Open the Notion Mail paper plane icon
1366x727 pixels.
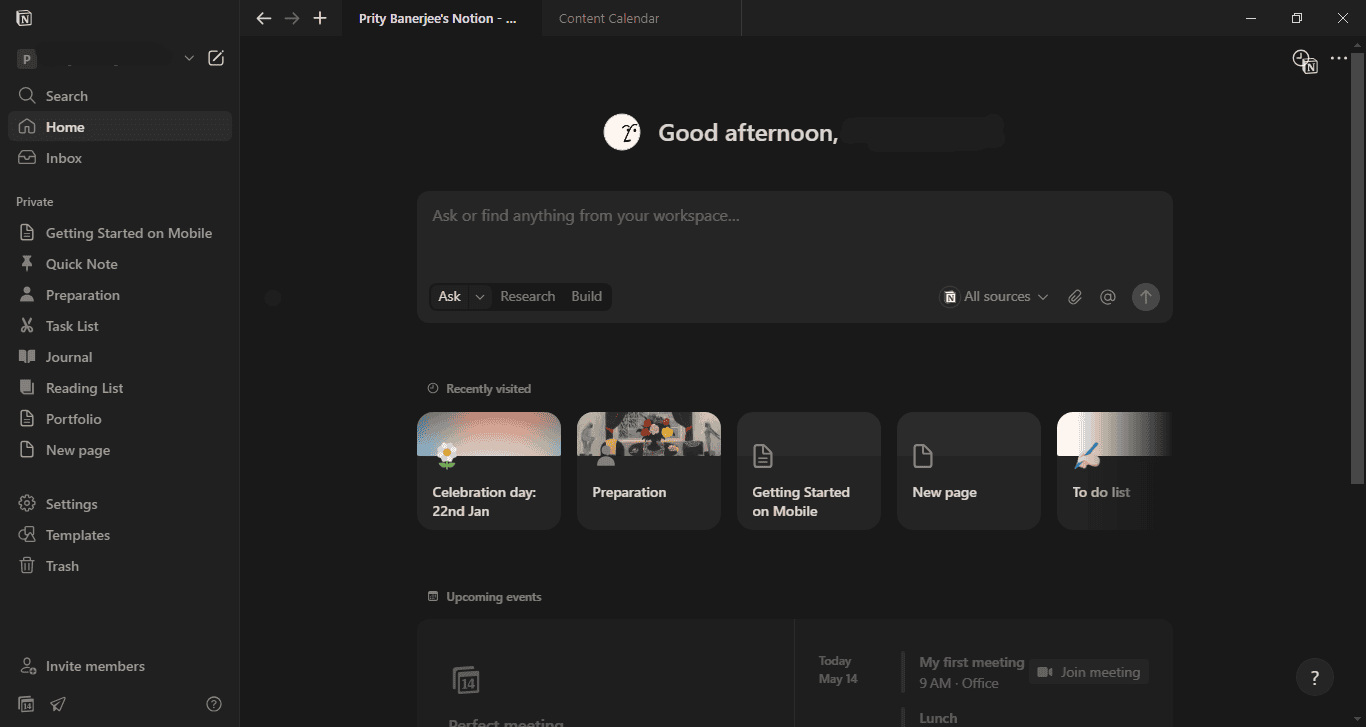tap(58, 704)
